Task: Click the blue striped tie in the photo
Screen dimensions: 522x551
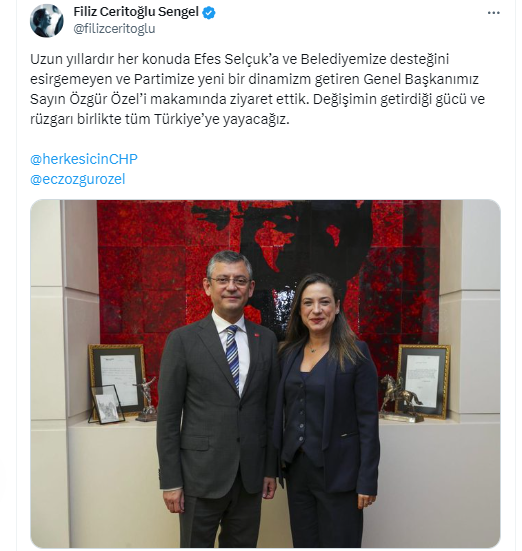Action: 232,356
